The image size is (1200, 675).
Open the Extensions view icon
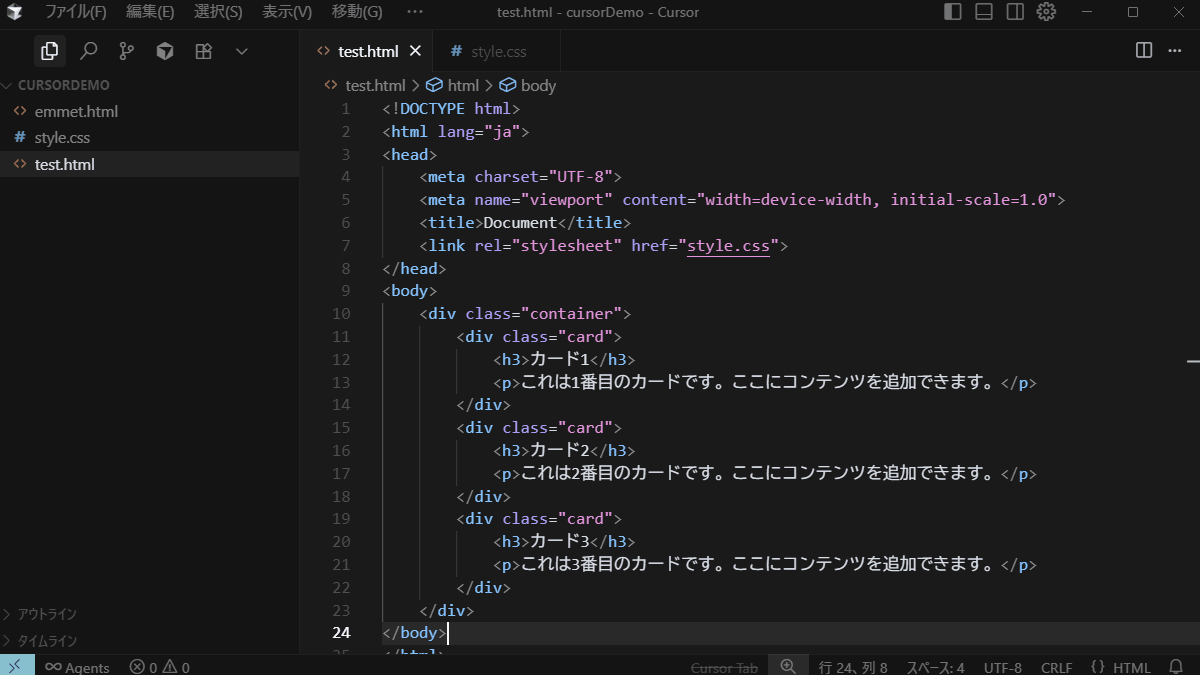(x=203, y=51)
